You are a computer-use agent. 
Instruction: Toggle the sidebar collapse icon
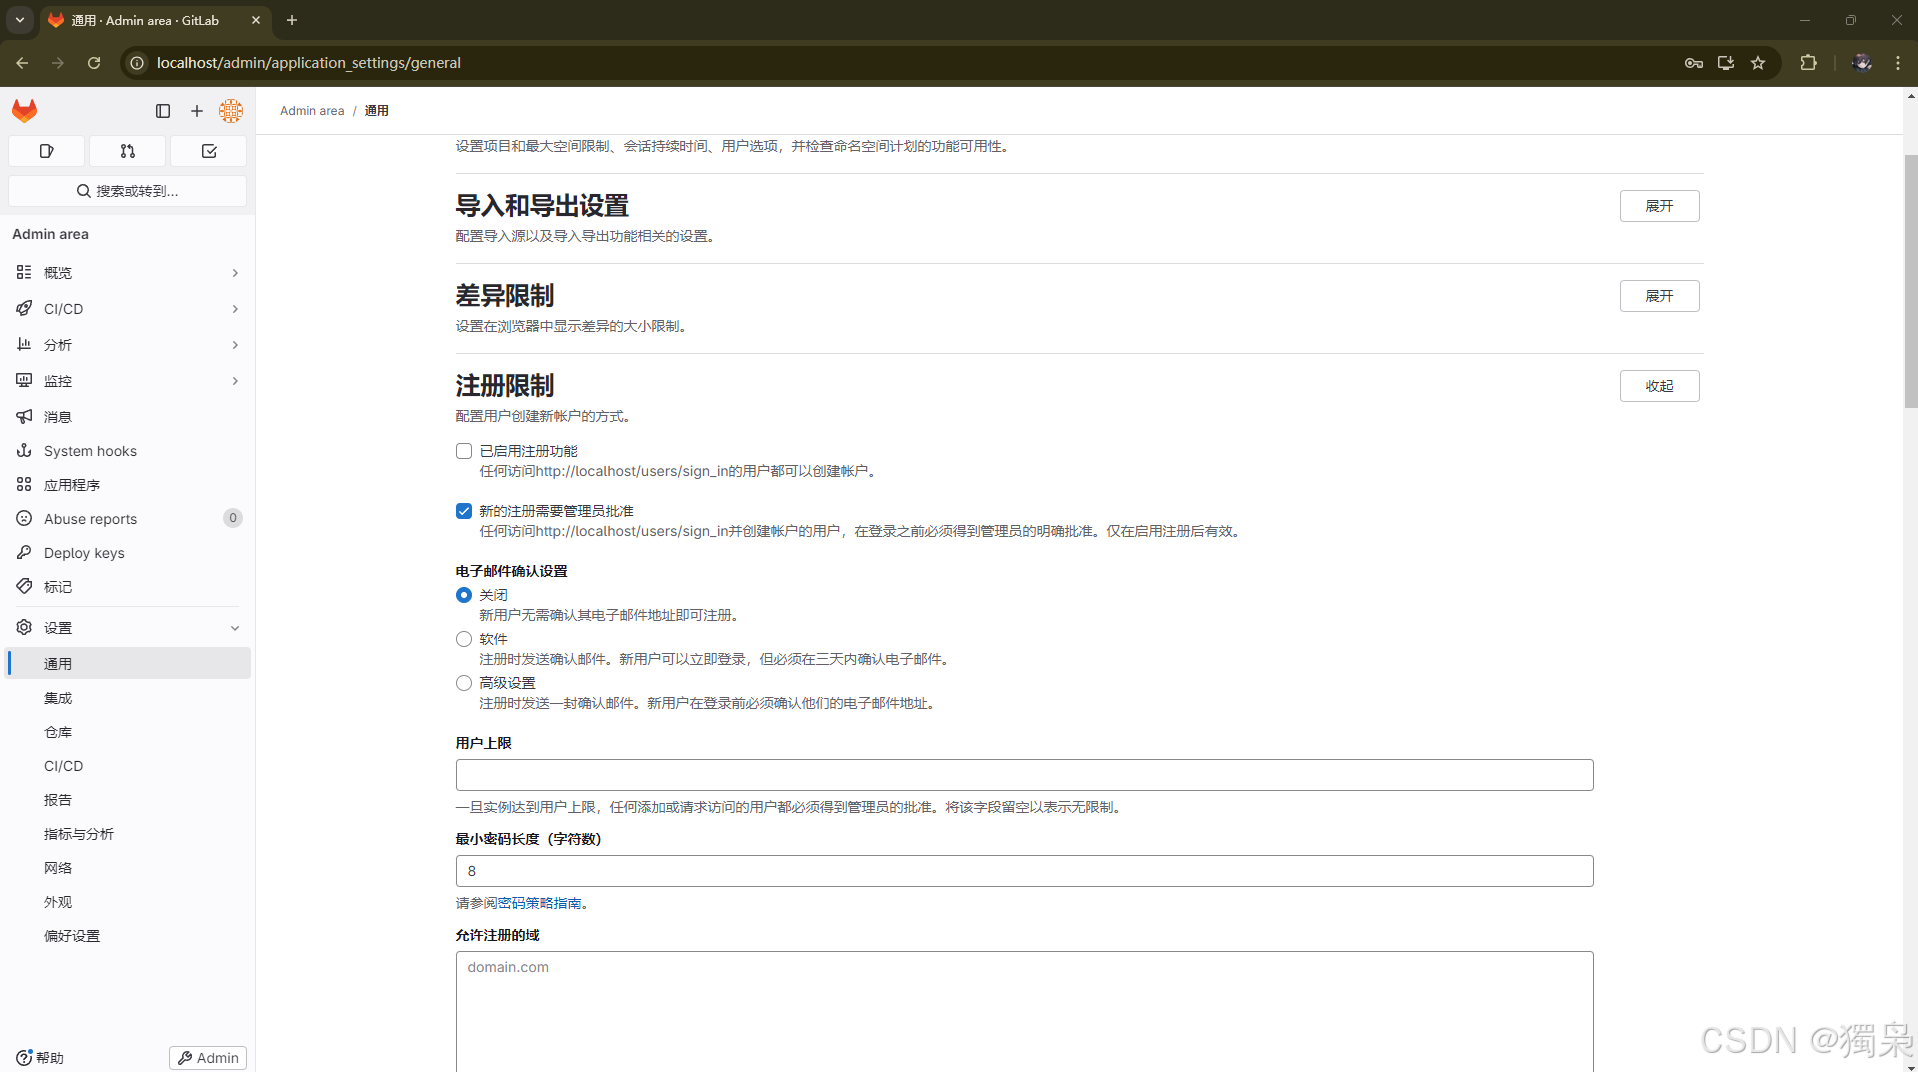163,111
